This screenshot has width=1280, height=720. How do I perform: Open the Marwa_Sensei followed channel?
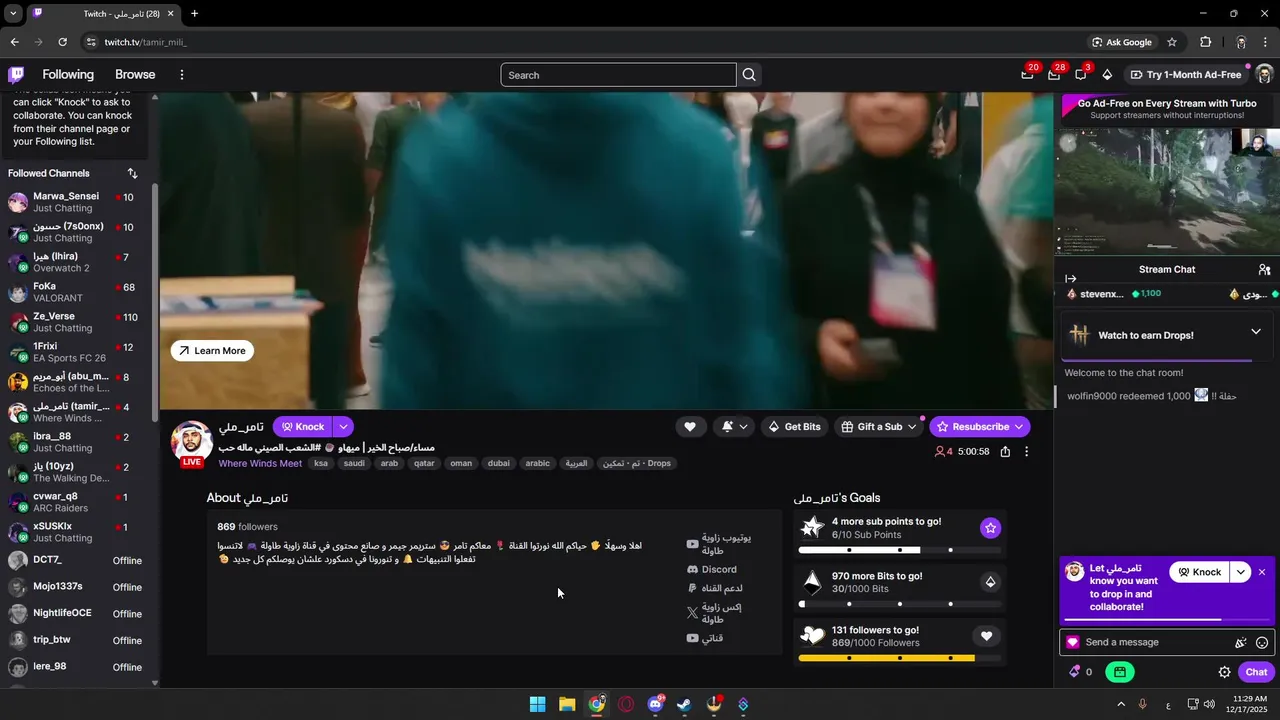click(x=76, y=203)
